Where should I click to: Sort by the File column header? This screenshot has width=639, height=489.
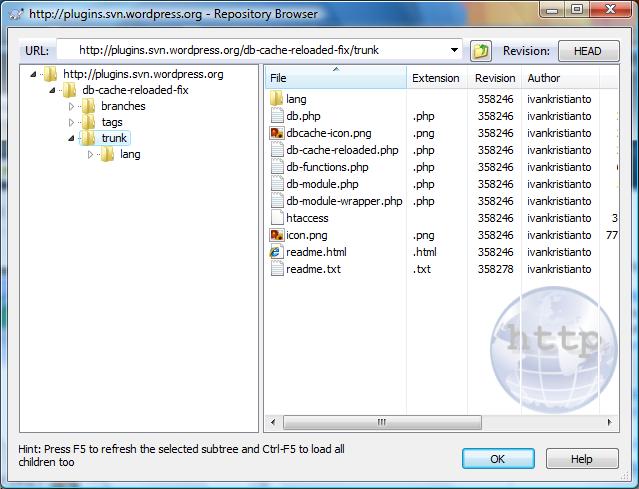[336, 78]
